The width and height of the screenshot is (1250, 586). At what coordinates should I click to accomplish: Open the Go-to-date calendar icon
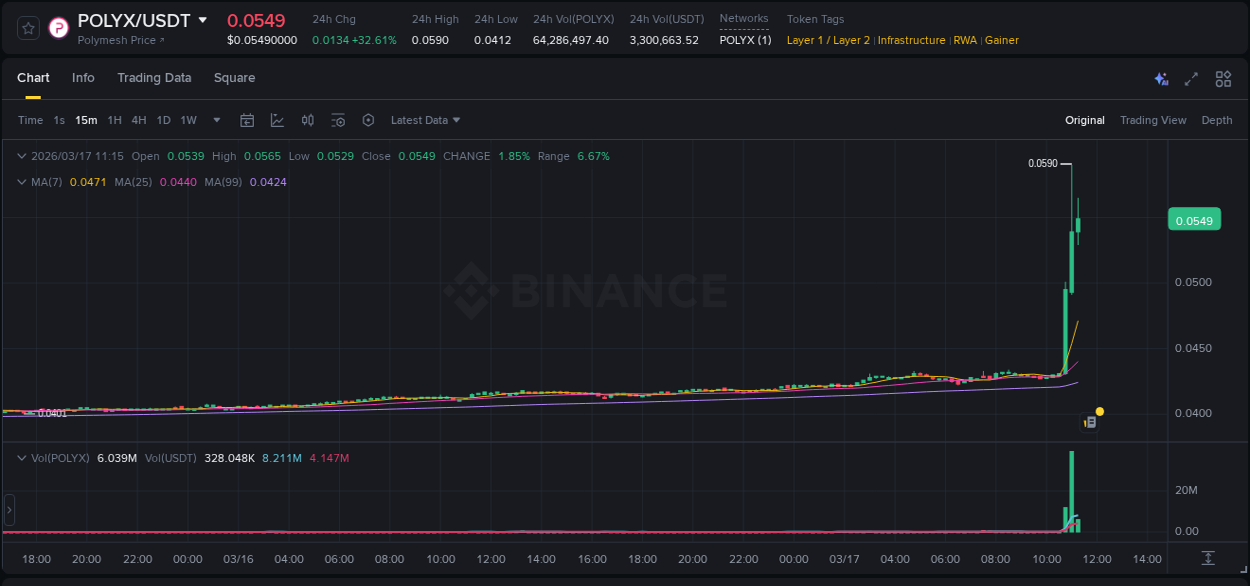pyautogui.click(x=247, y=119)
